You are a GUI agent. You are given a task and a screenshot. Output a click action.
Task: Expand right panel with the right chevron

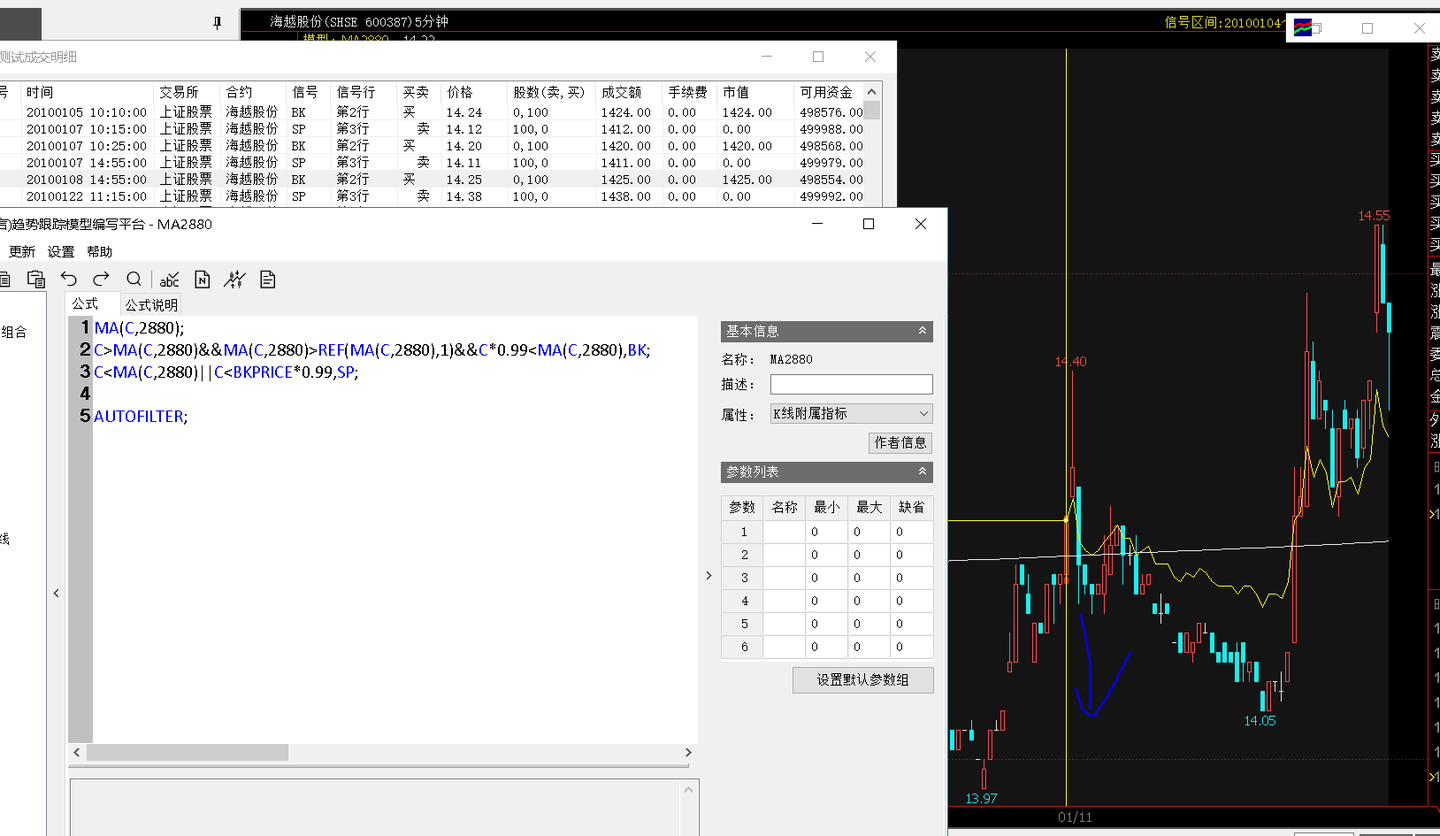point(708,575)
